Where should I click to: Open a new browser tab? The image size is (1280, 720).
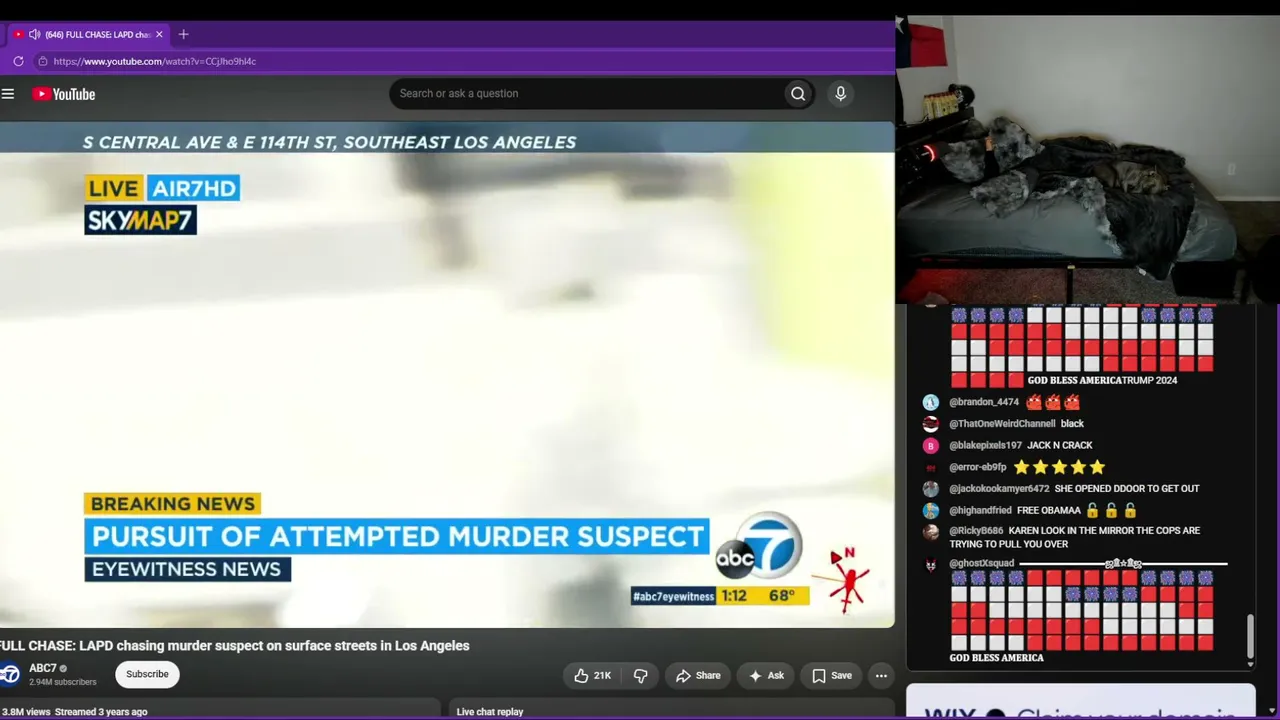[x=183, y=34]
